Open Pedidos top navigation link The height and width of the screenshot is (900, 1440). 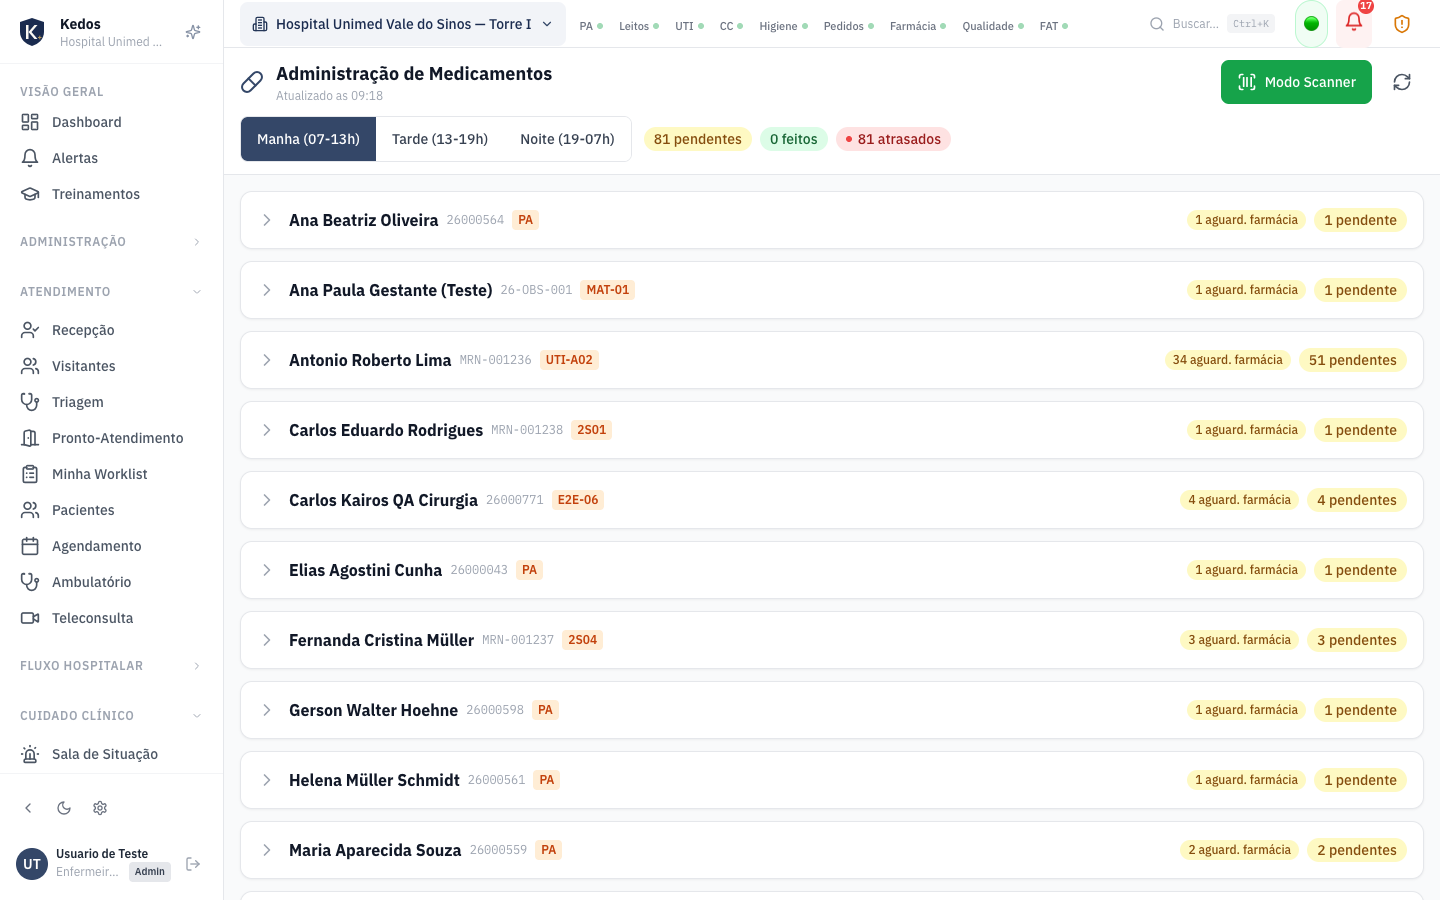point(849,26)
